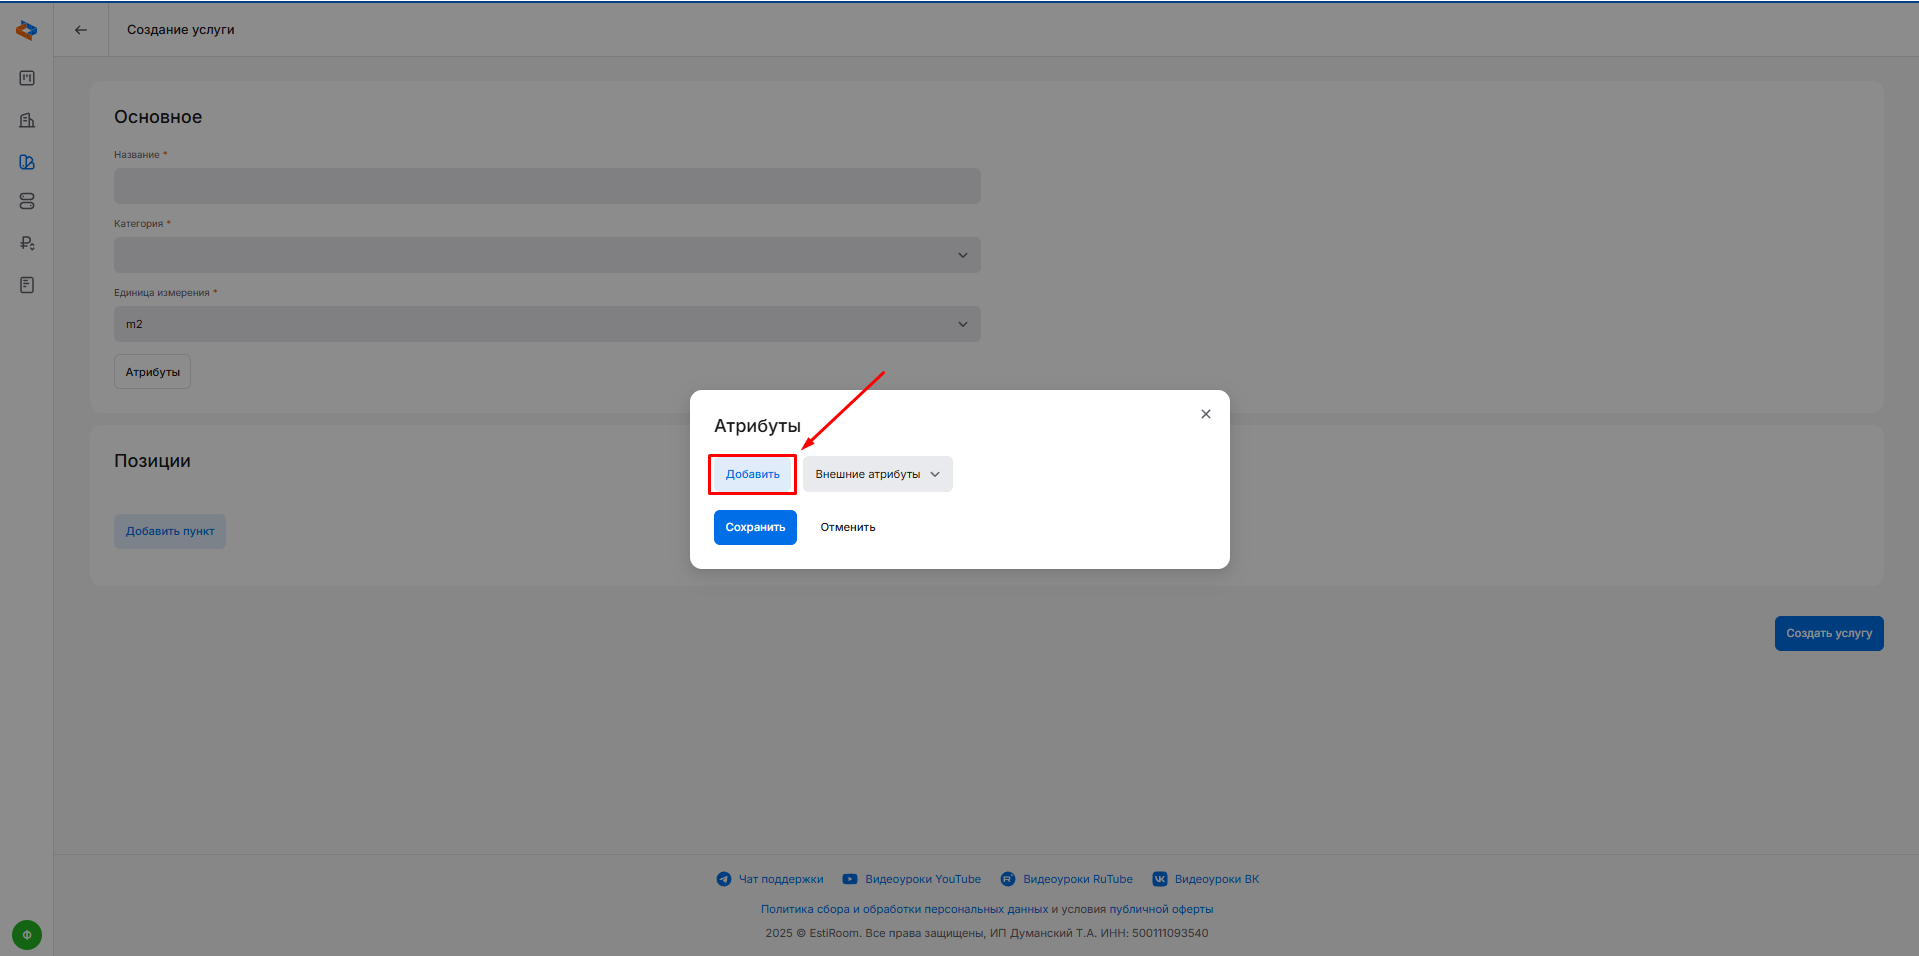Click the Создать услугу button

(1829, 633)
